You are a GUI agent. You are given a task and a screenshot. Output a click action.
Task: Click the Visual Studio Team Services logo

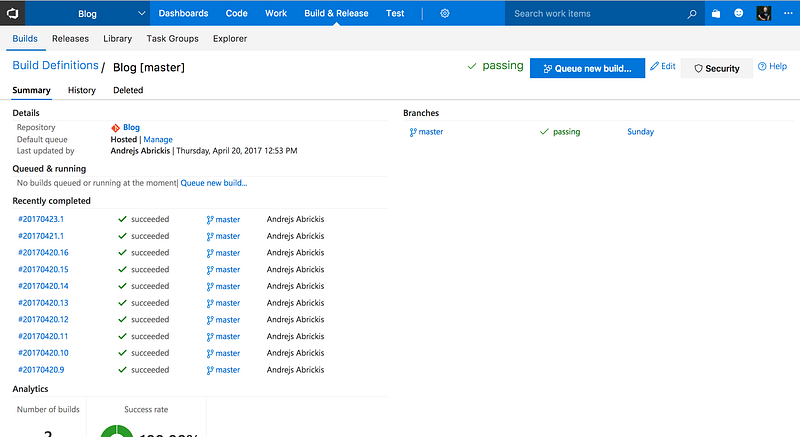12,13
